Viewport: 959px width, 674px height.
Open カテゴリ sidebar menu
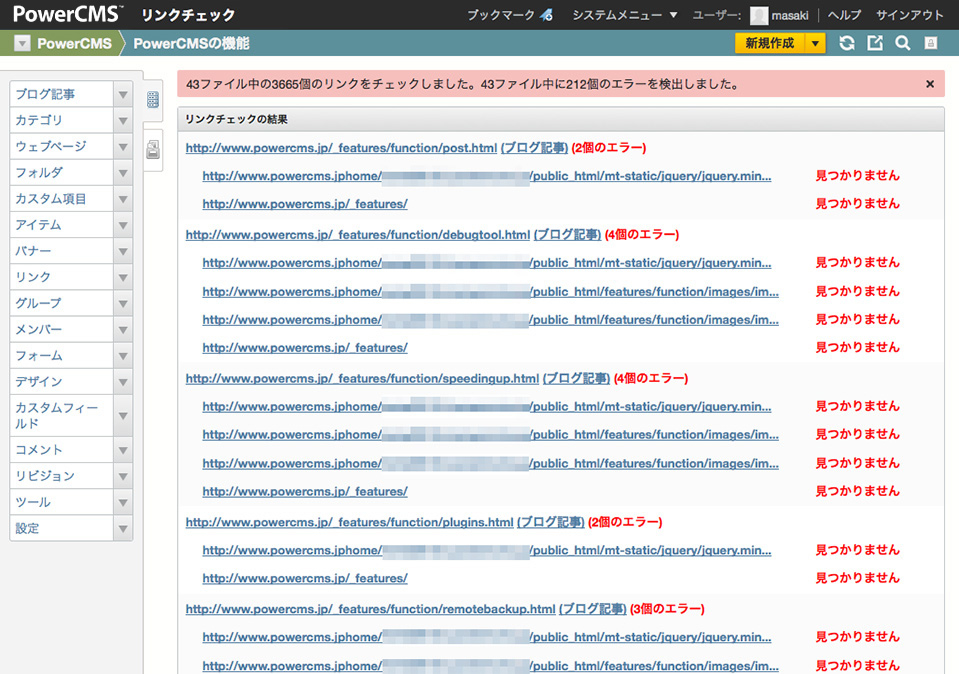pyautogui.click(x=62, y=120)
